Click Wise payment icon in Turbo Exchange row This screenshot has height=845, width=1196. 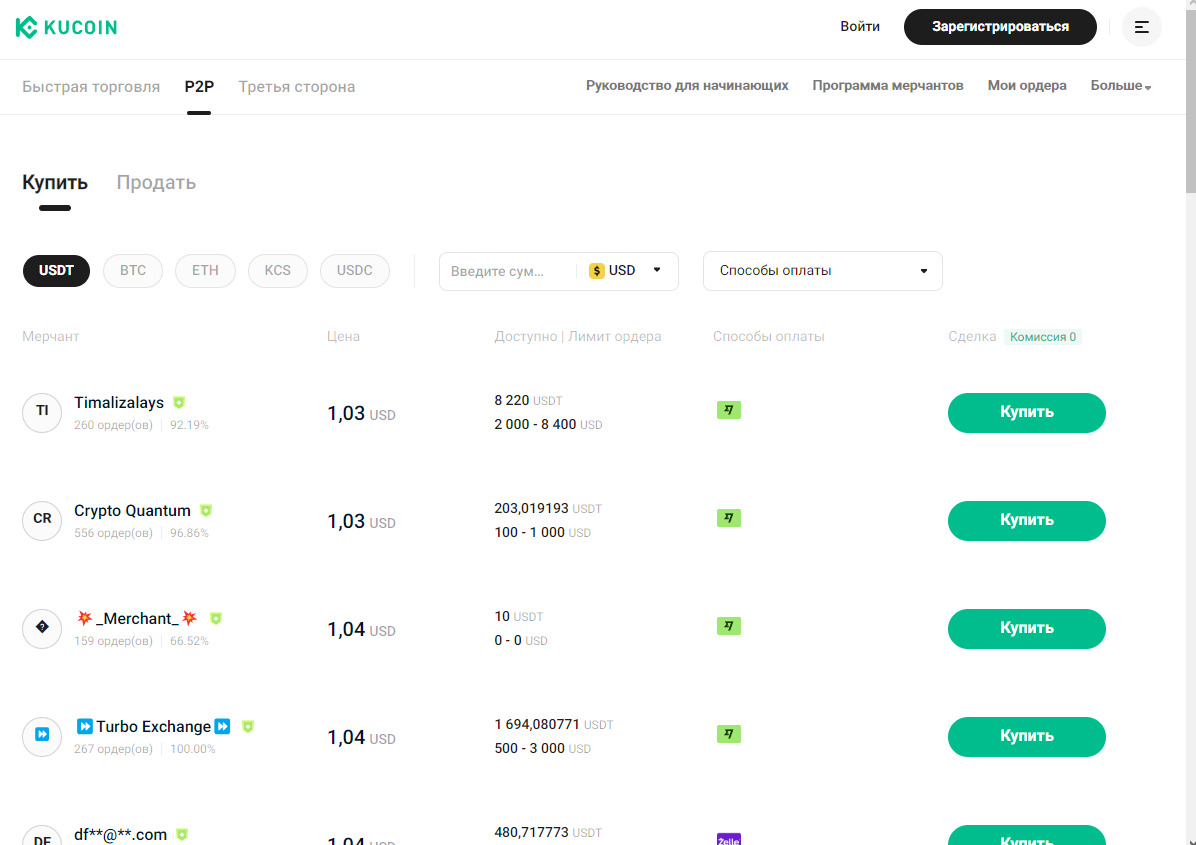[x=728, y=734]
